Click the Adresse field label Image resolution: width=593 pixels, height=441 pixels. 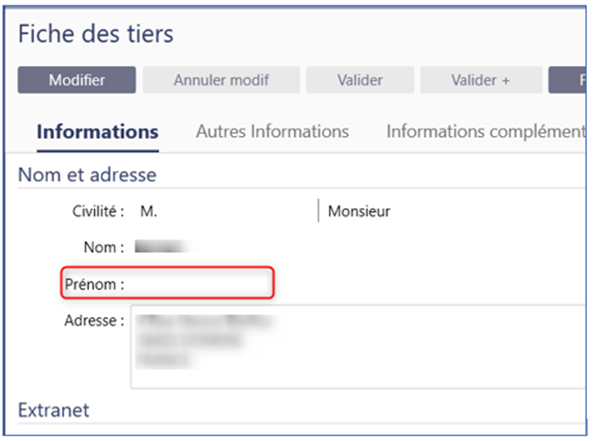pyautogui.click(x=94, y=320)
